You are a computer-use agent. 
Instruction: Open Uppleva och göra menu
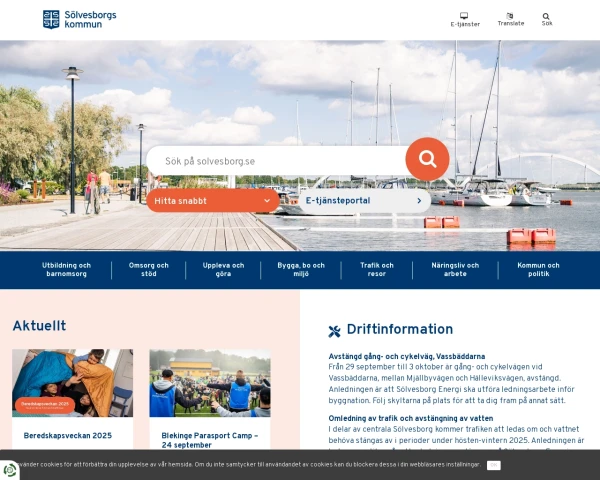pyautogui.click(x=223, y=269)
